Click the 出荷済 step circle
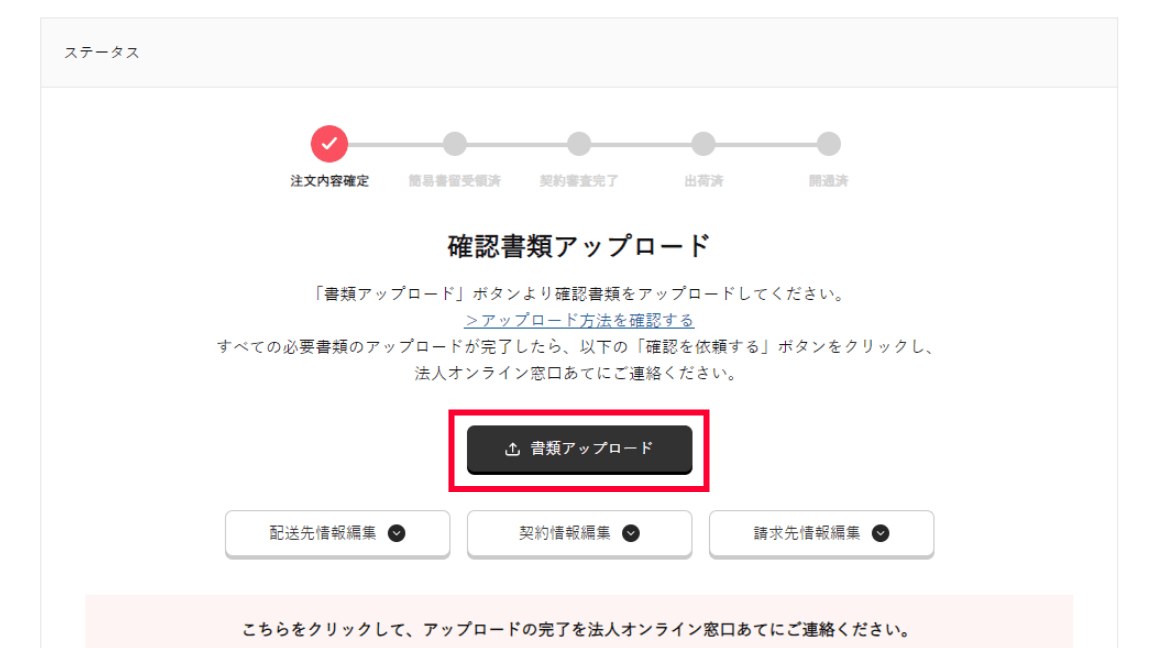Image resolution: width=1152 pixels, height=648 pixels. tap(703, 144)
